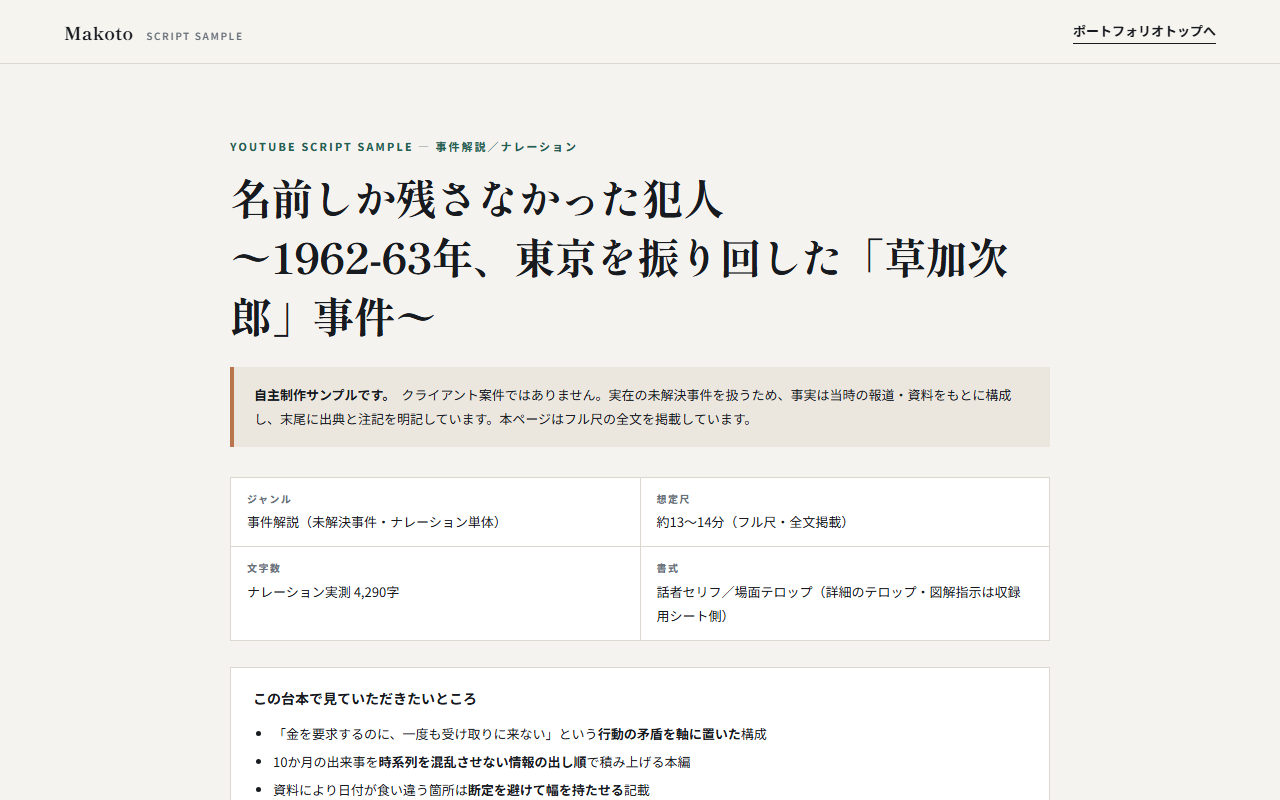Click the SCRIPT SAMPLE header label

point(194,36)
